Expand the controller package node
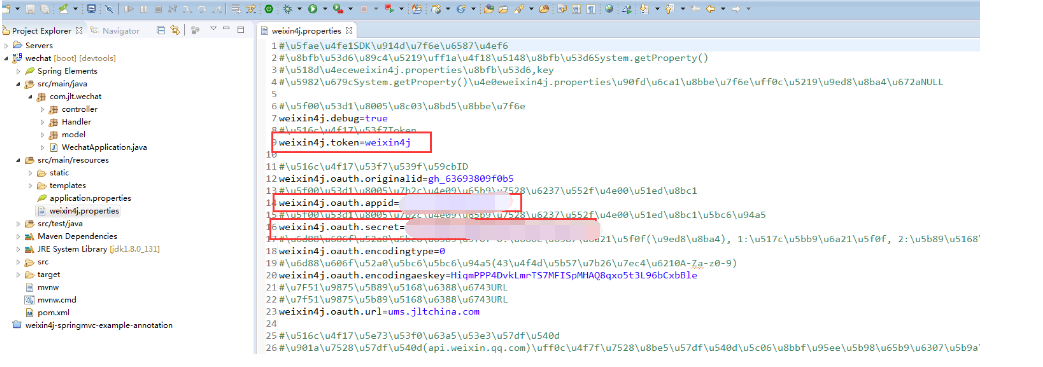Screen dimensions: 1043x367 [x=42, y=109]
